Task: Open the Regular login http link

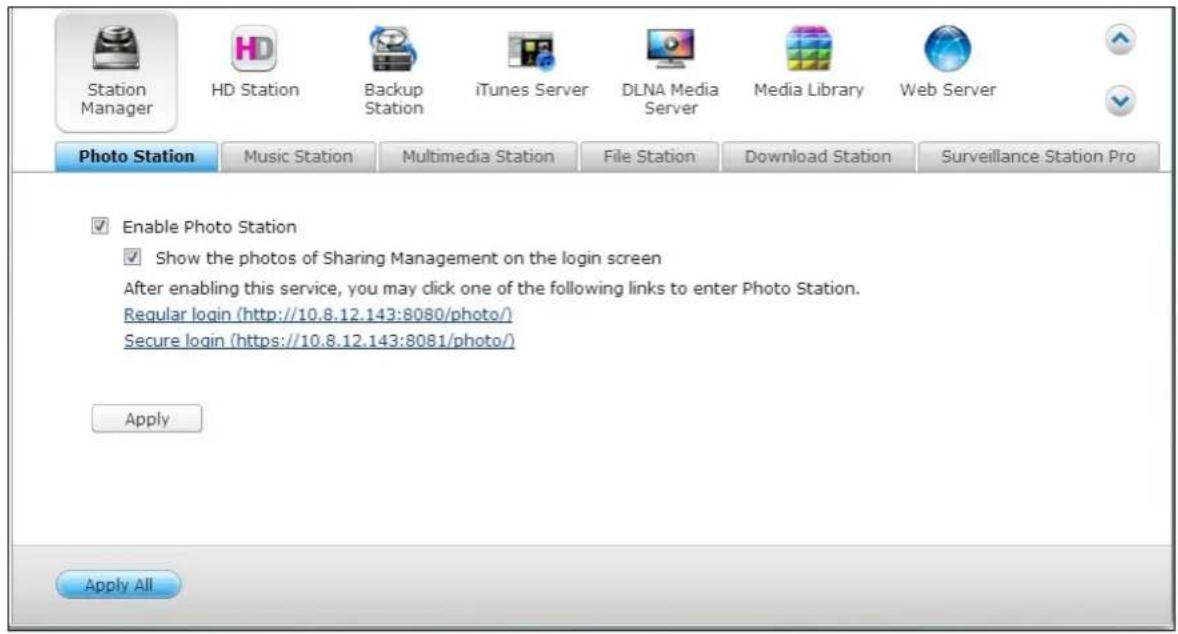Action: click(x=318, y=314)
